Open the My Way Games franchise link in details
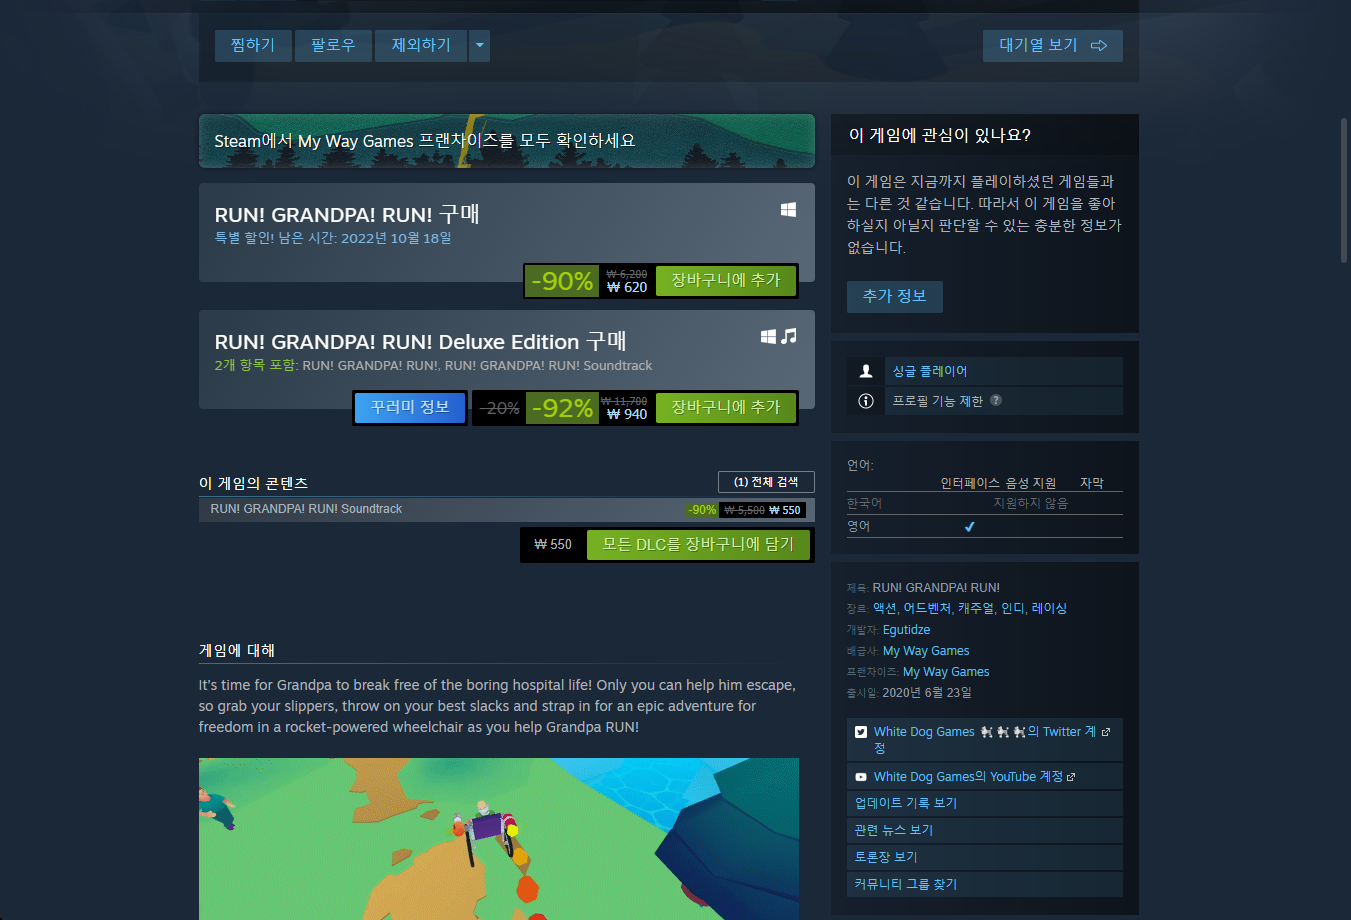The image size is (1351, 920). tap(946, 672)
